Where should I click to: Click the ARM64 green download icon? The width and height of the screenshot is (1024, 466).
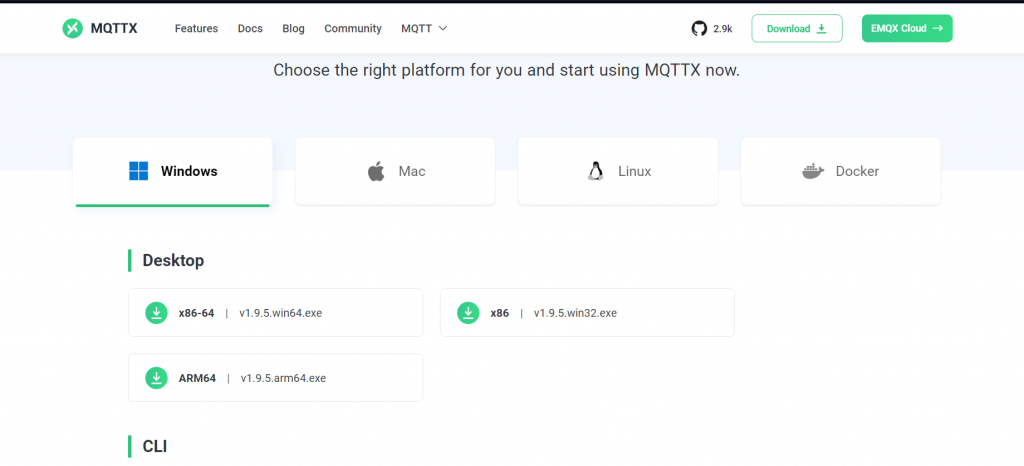click(x=156, y=377)
